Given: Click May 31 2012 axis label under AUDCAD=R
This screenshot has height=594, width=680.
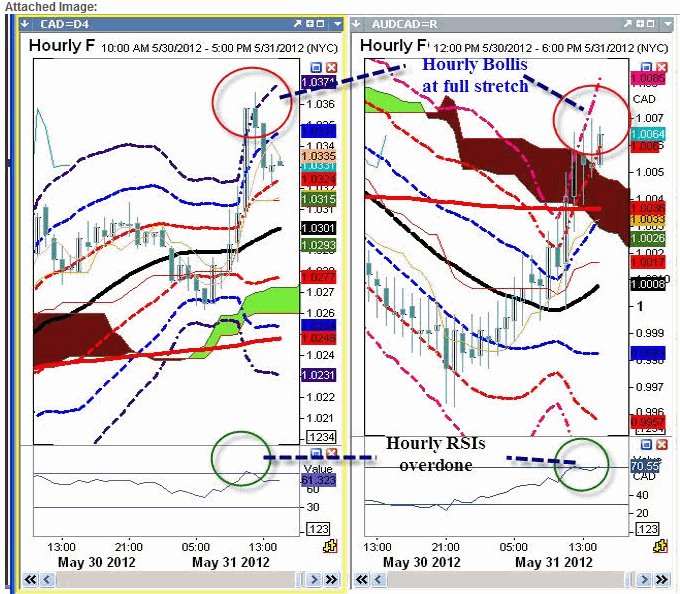Looking at the screenshot, I should coord(553,562).
